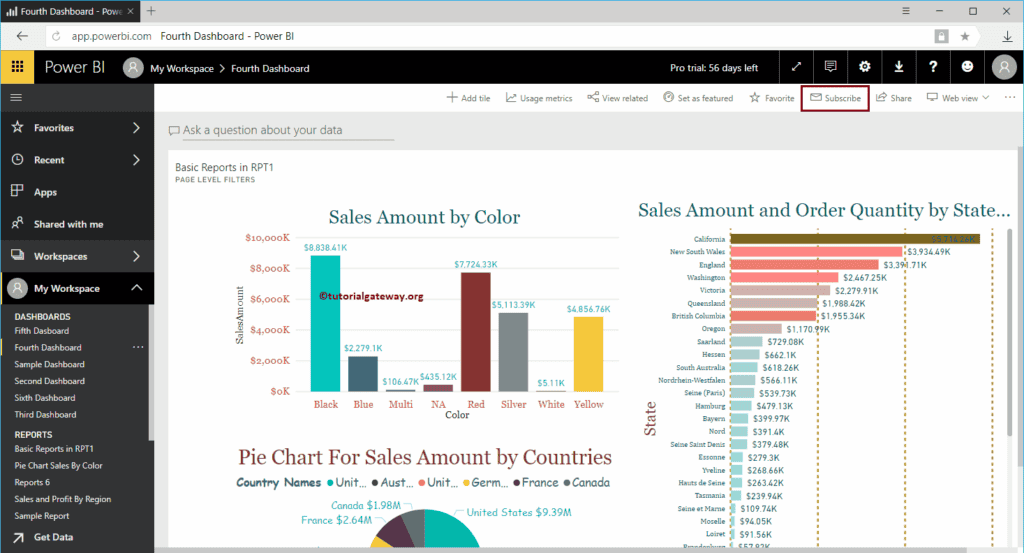Expand the Workspaces chevron

(136, 257)
